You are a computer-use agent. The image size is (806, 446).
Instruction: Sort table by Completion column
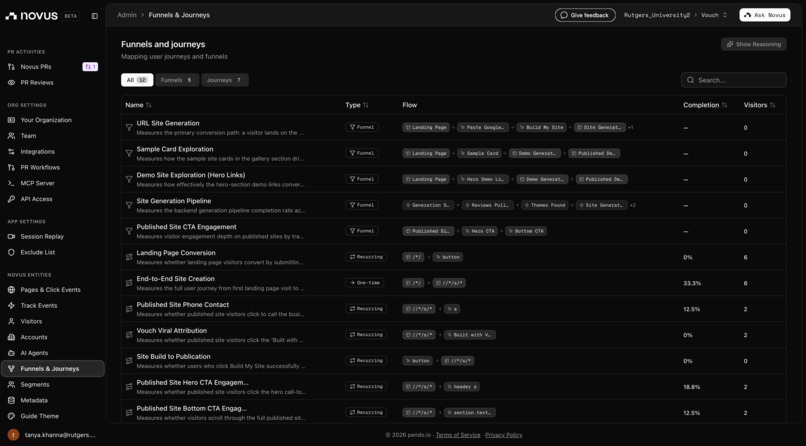705,105
